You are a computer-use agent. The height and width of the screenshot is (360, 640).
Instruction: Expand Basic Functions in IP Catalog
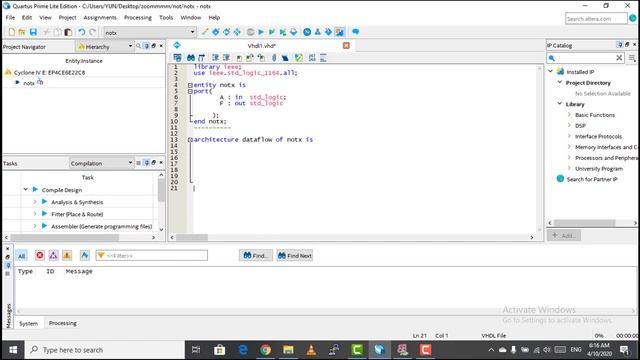pos(569,115)
